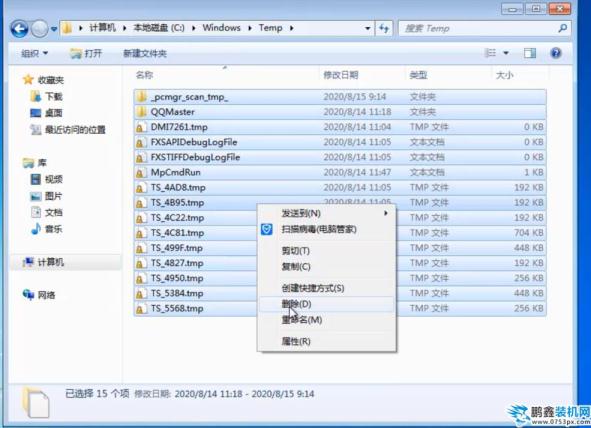This screenshot has width=591, height=428.
Task: Click the refresh icon beside address bar
Action: pos(384,28)
